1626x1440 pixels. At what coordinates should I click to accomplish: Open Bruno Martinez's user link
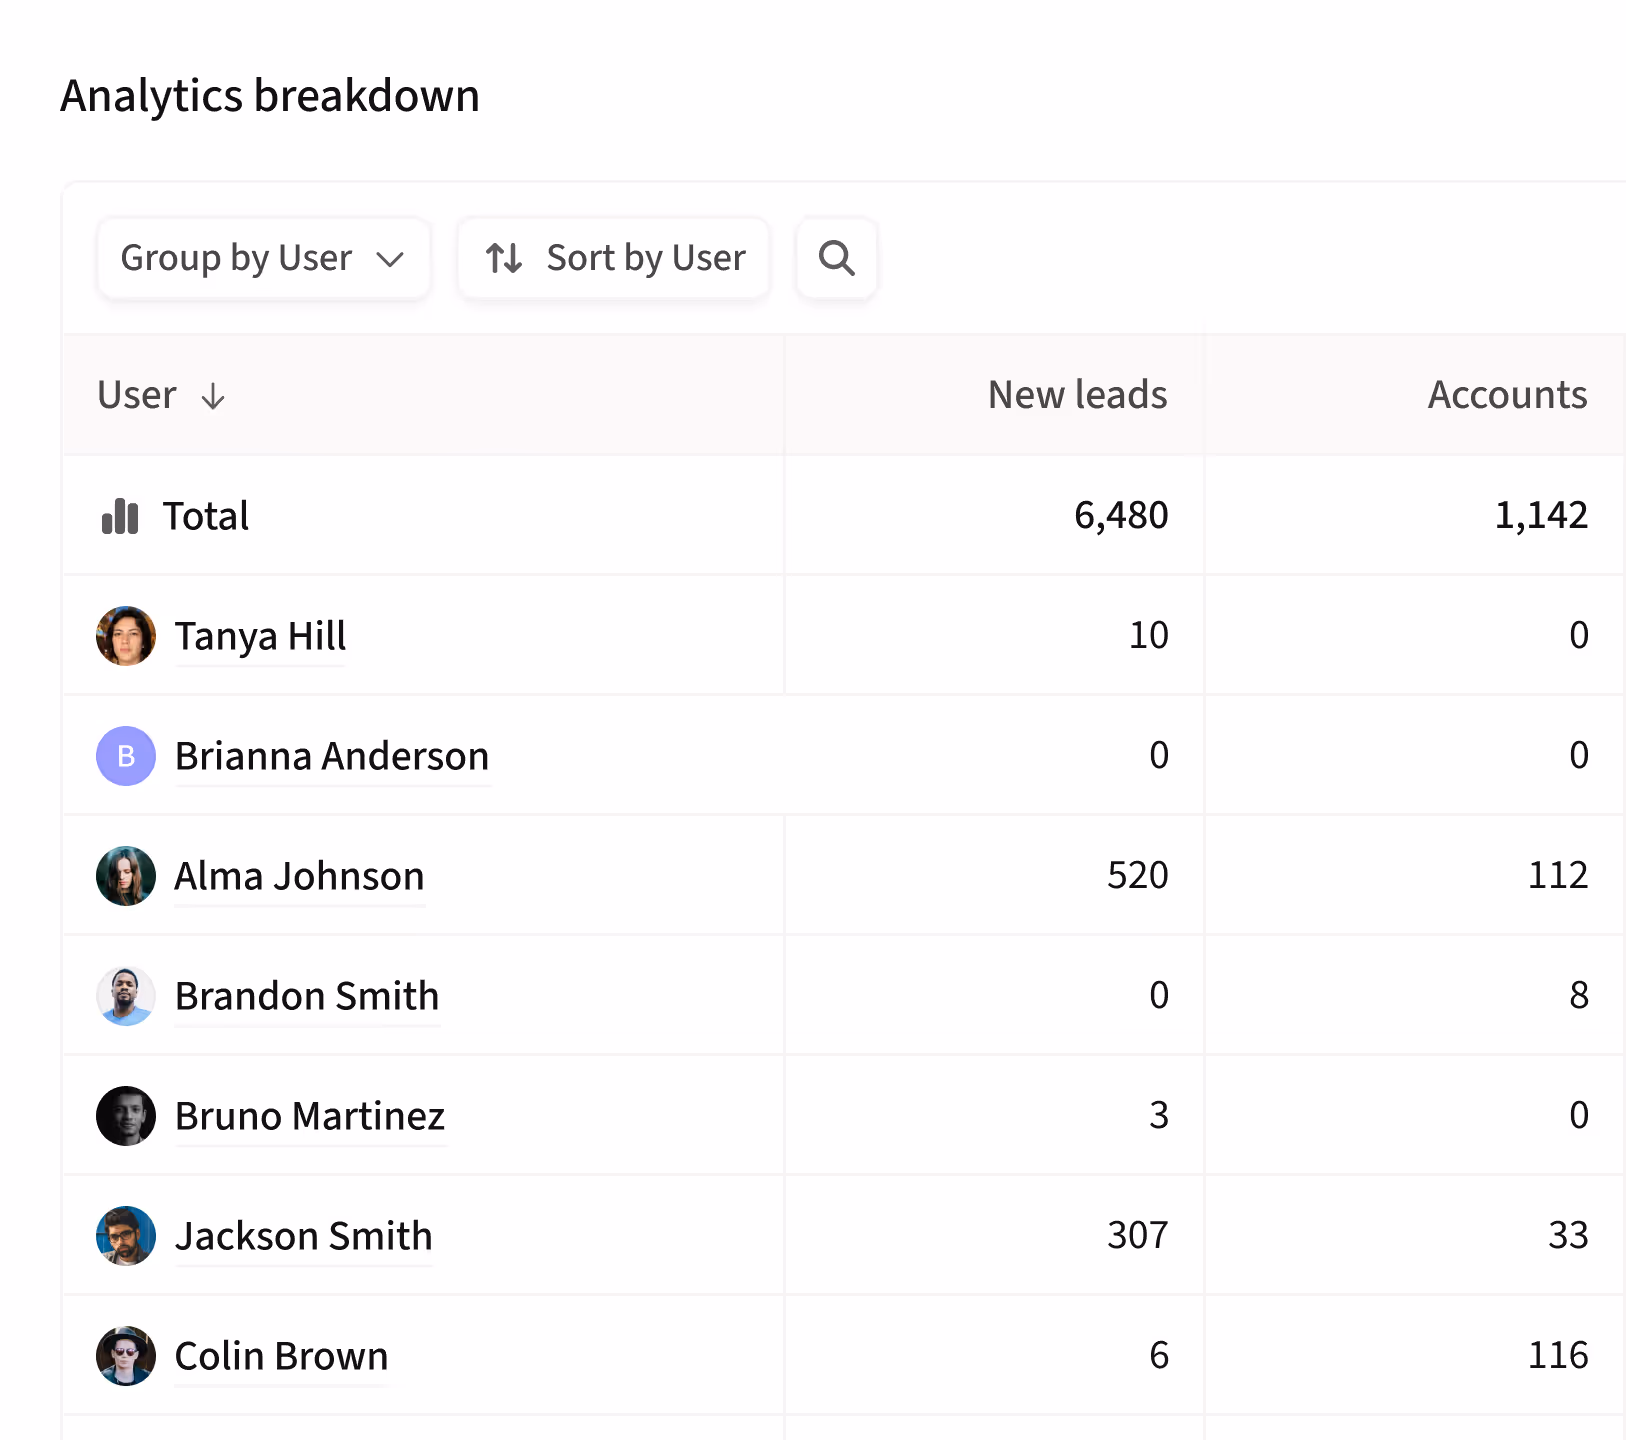[x=310, y=1116]
